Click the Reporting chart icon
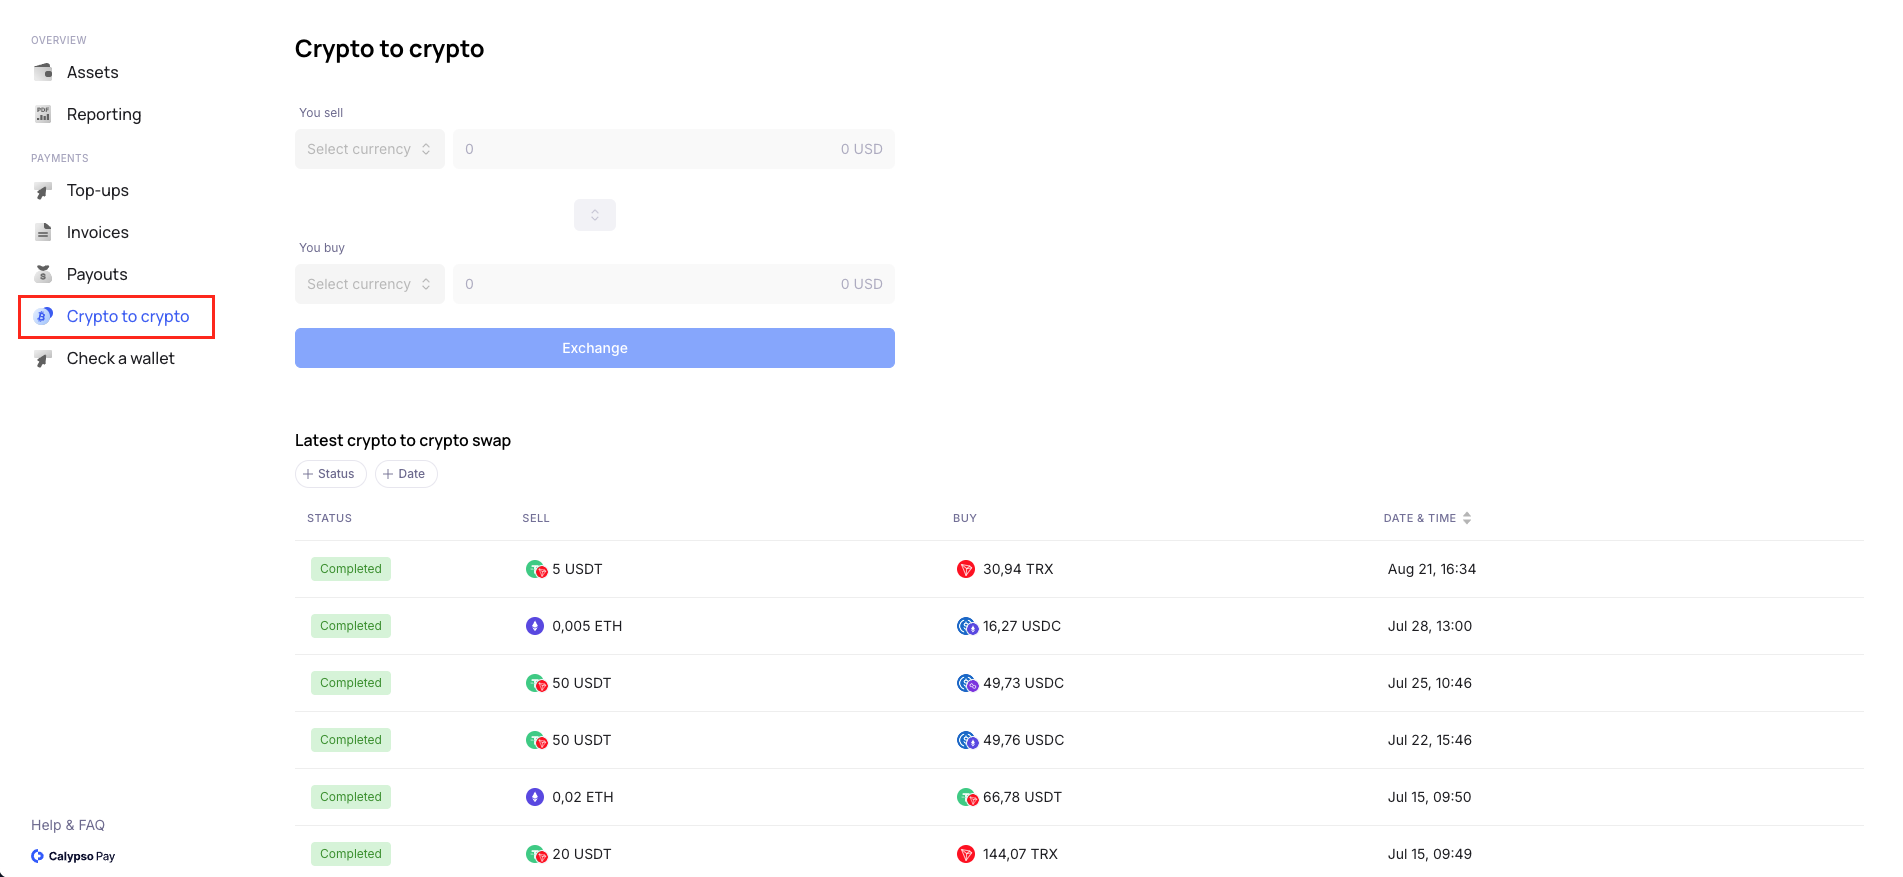The width and height of the screenshot is (1903, 877). pyautogui.click(x=43, y=114)
